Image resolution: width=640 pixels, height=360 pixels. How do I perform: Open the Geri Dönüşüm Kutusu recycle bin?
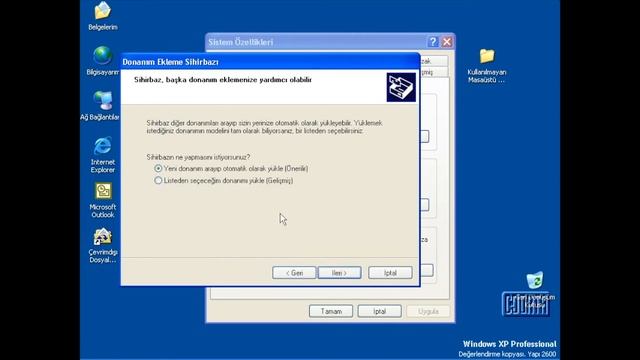click(534, 280)
